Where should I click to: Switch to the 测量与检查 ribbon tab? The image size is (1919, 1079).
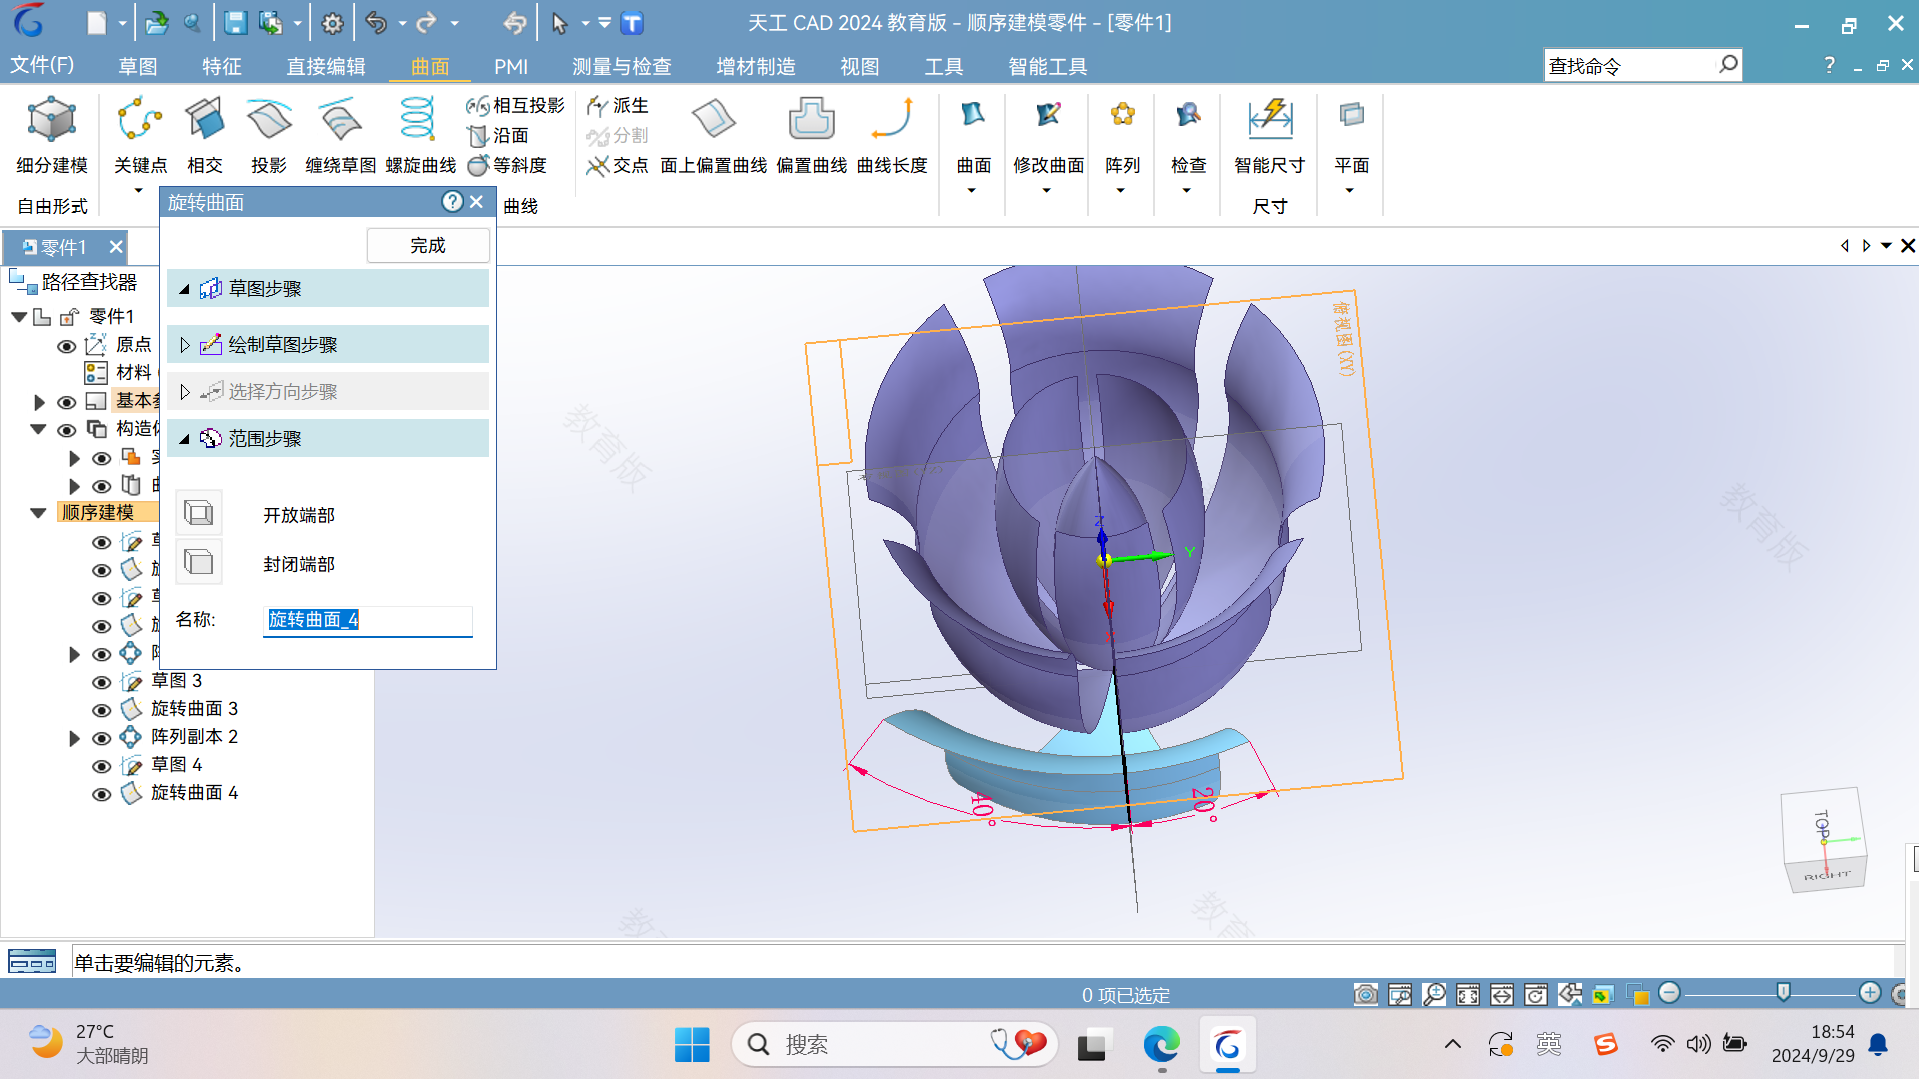tap(622, 66)
